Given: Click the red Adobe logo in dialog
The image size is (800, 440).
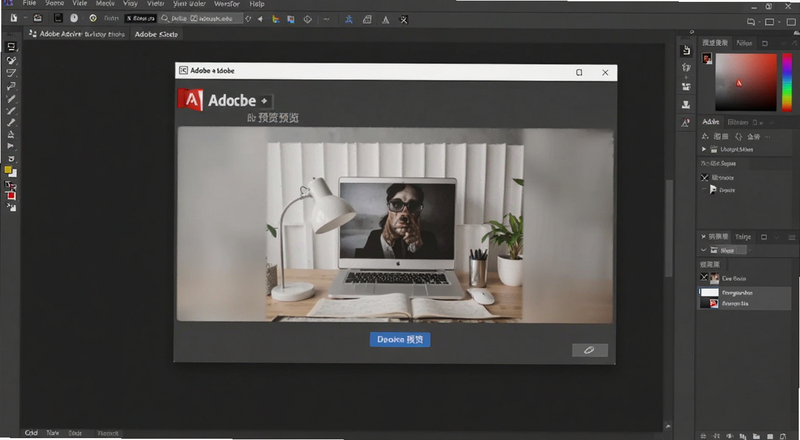Looking at the screenshot, I should tap(190, 100).
